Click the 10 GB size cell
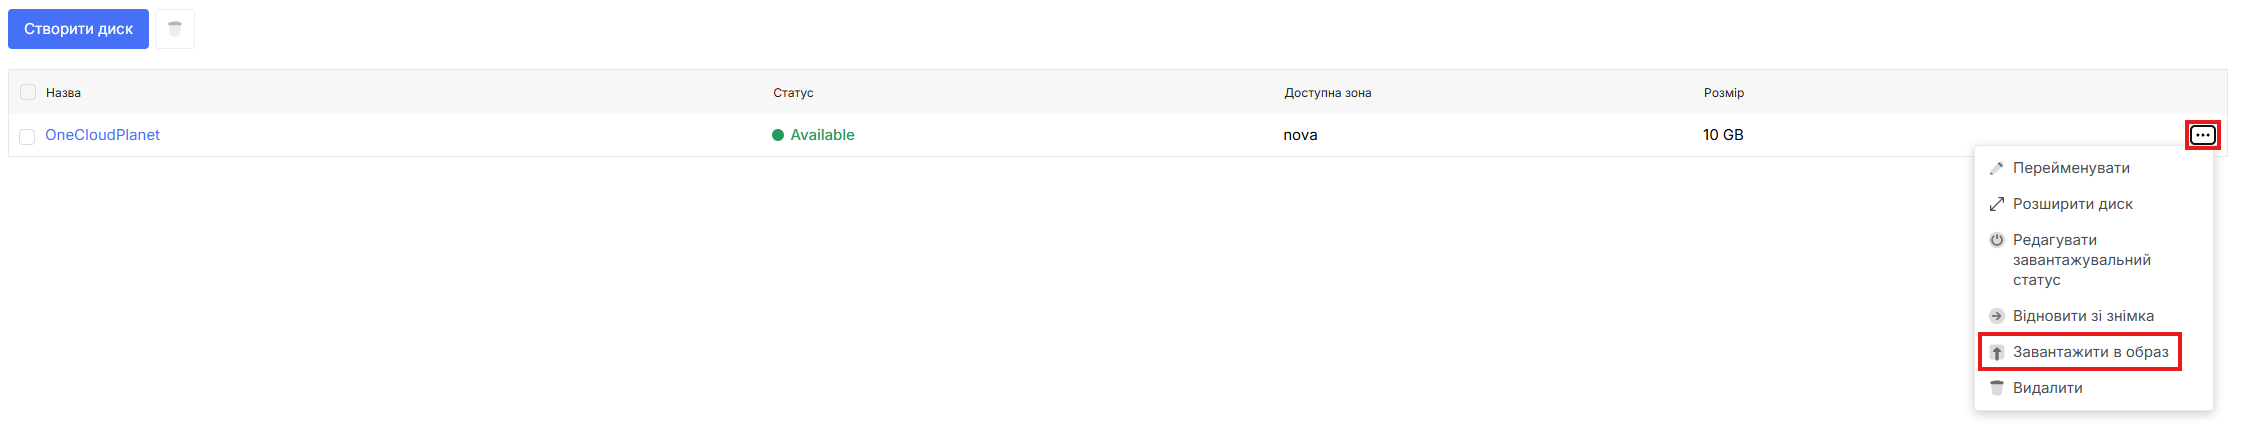This screenshot has height=440, width=2242. tap(1723, 135)
